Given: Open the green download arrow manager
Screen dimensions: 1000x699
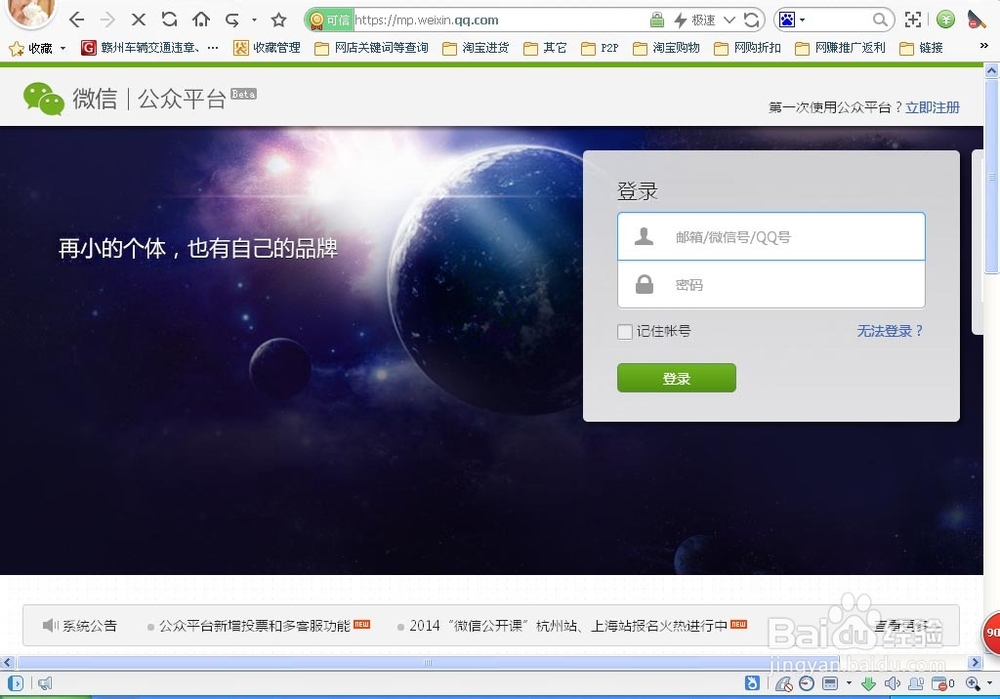Looking at the screenshot, I should pyautogui.click(x=868, y=684).
